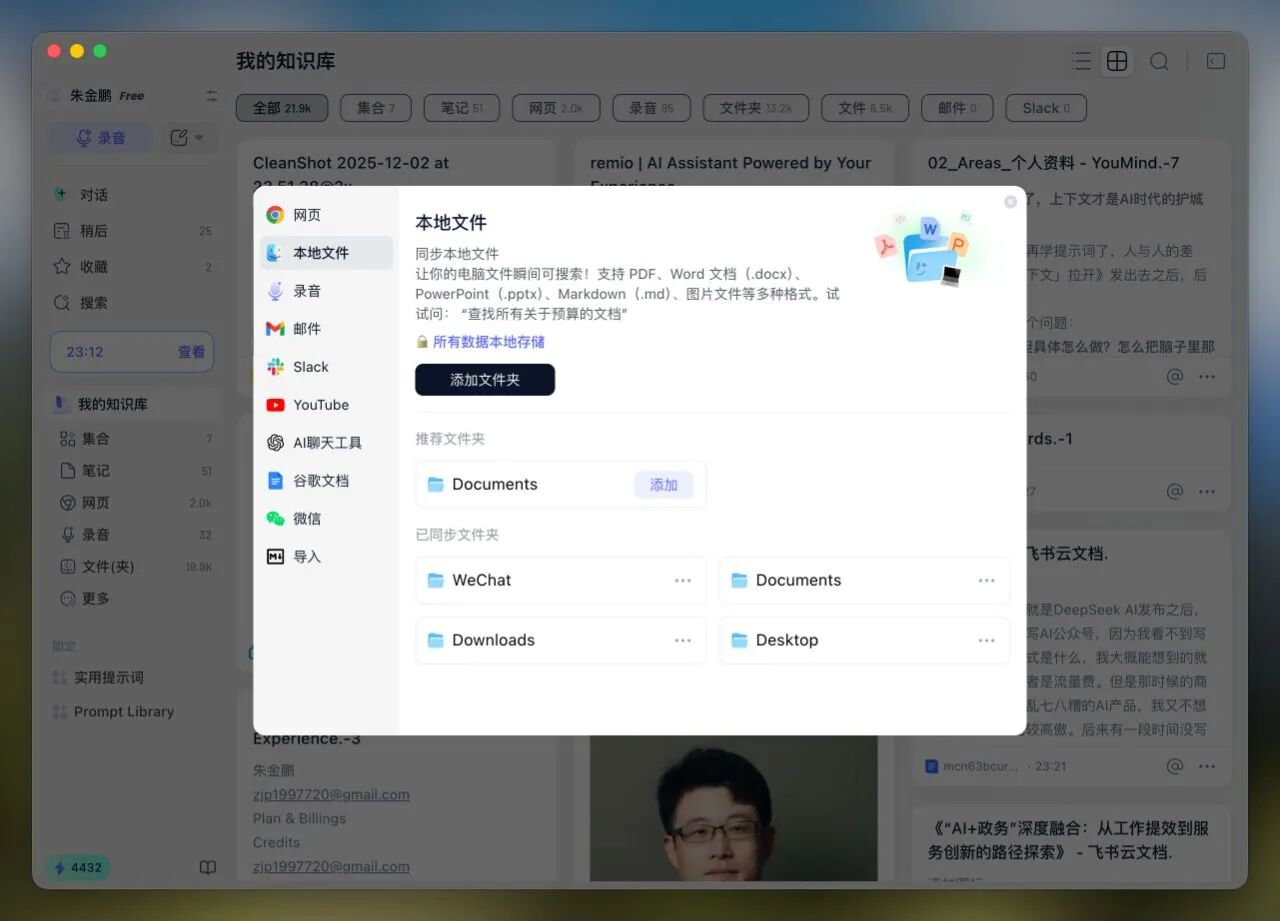1280x921 pixels.
Task: Open the WeChat folder more options menu
Action: point(683,581)
